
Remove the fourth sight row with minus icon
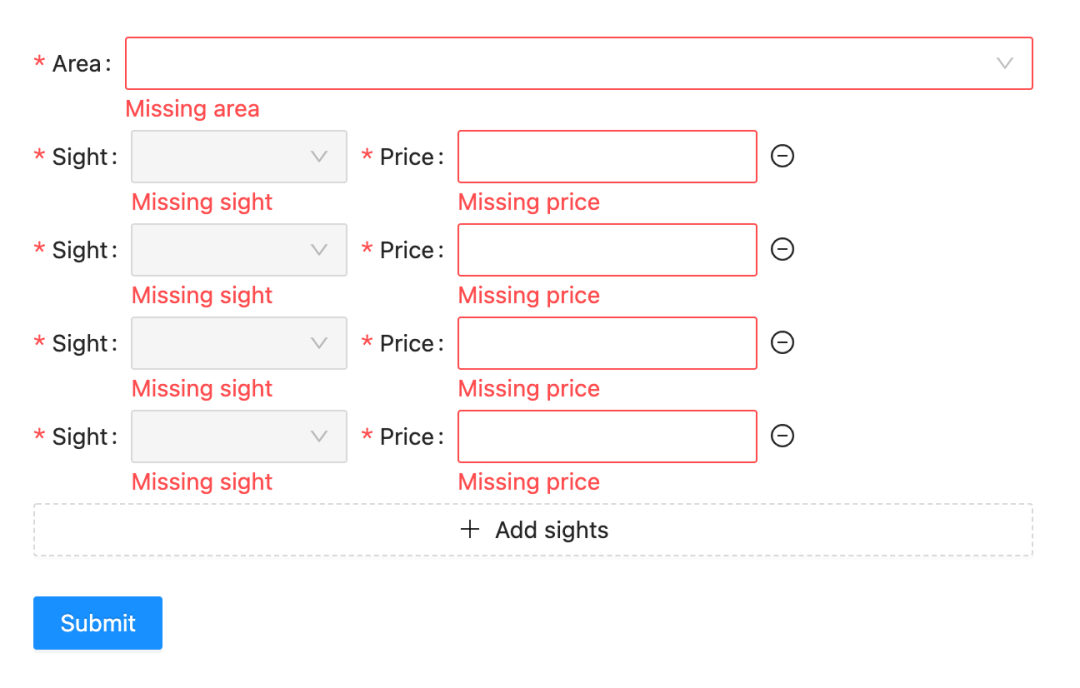coord(782,436)
